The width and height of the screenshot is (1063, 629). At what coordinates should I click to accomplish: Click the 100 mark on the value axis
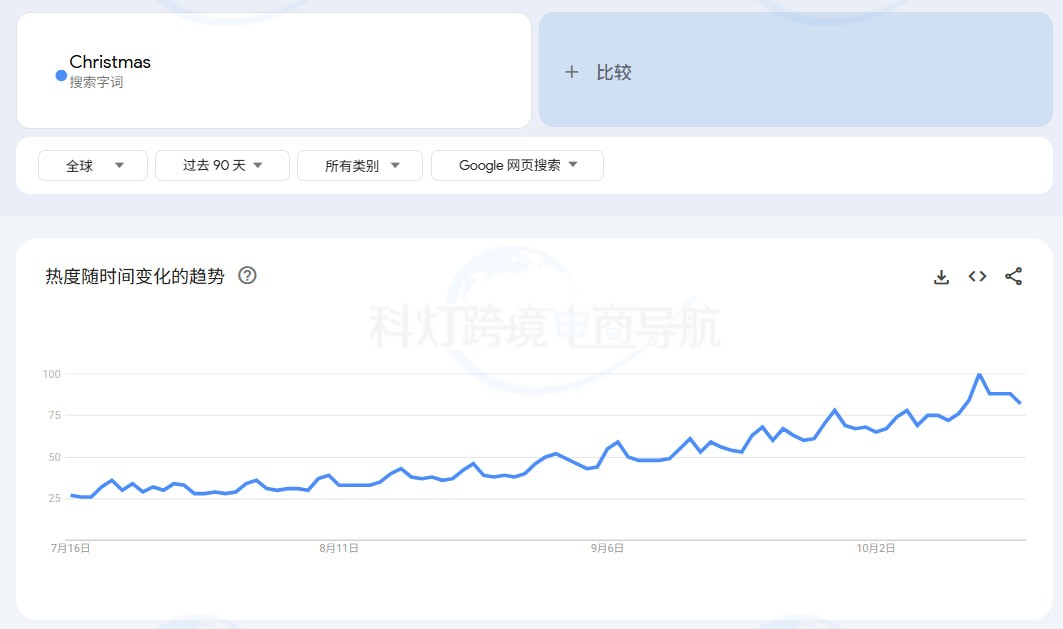coord(52,374)
